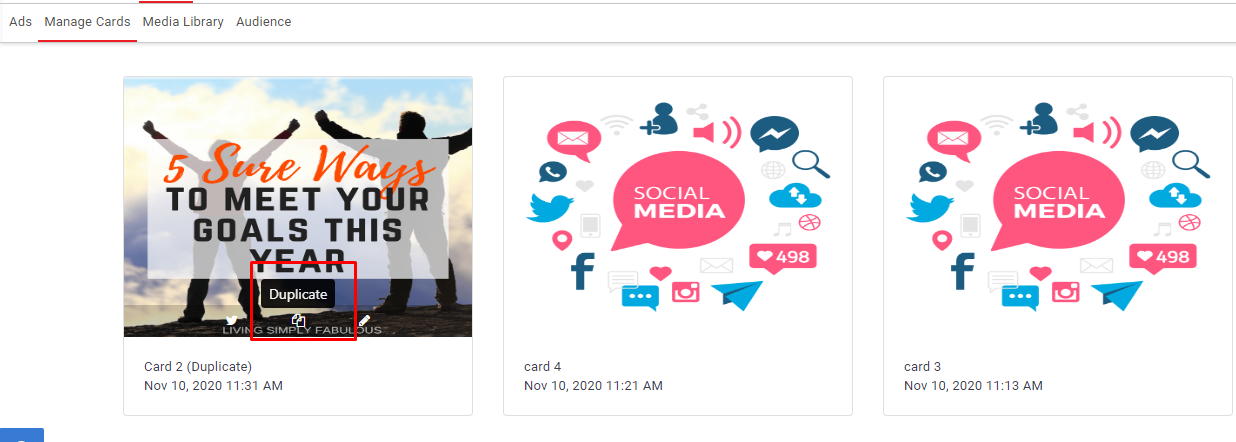The image size is (1236, 442).
Task: Go to the Audience tab
Action: [x=264, y=22]
